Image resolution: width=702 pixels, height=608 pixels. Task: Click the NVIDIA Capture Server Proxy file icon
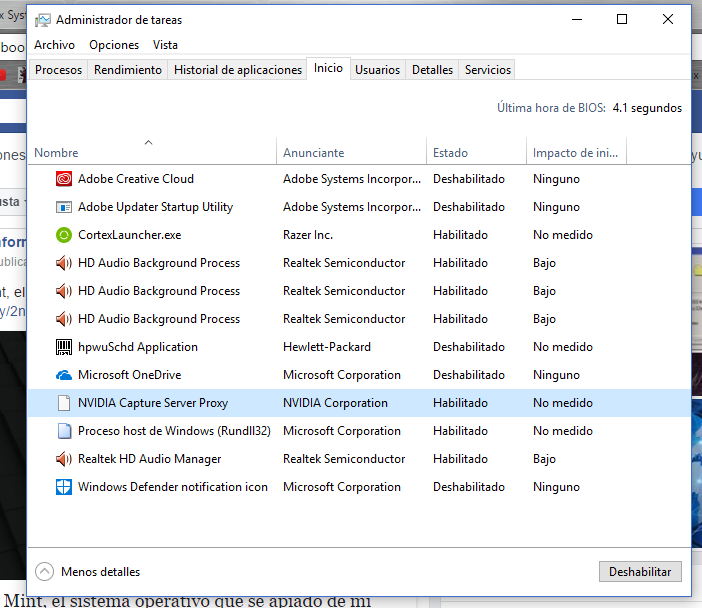pos(64,402)
